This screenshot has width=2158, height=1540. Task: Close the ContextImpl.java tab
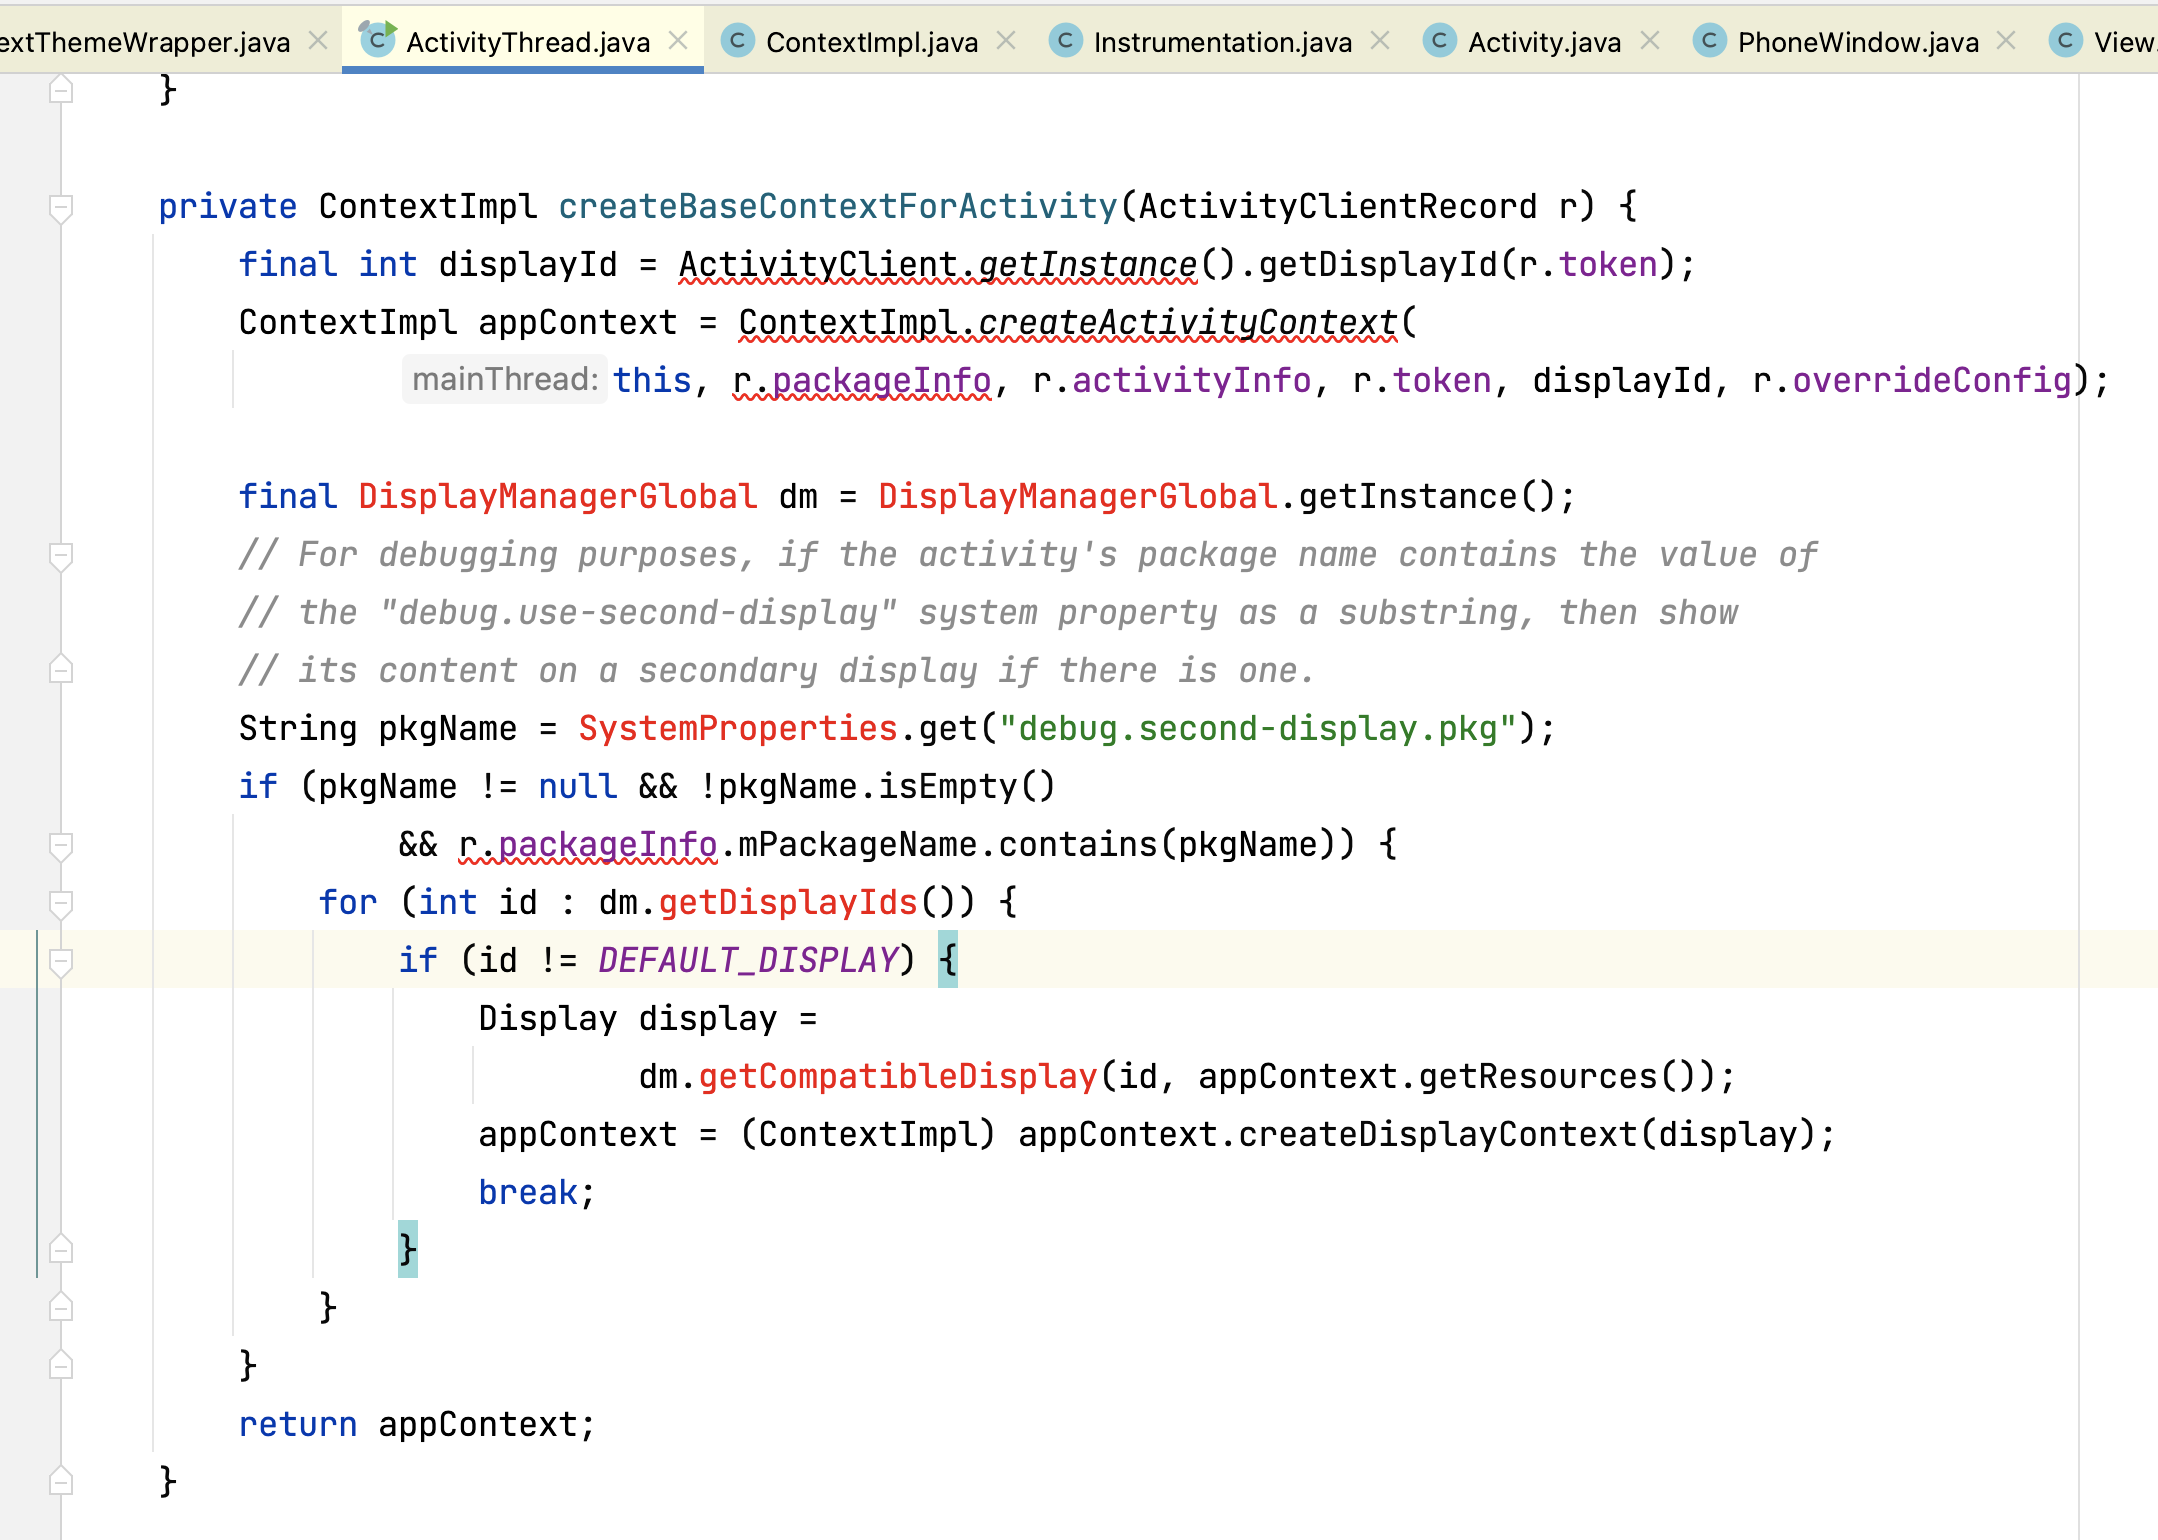pos(1006,41)
